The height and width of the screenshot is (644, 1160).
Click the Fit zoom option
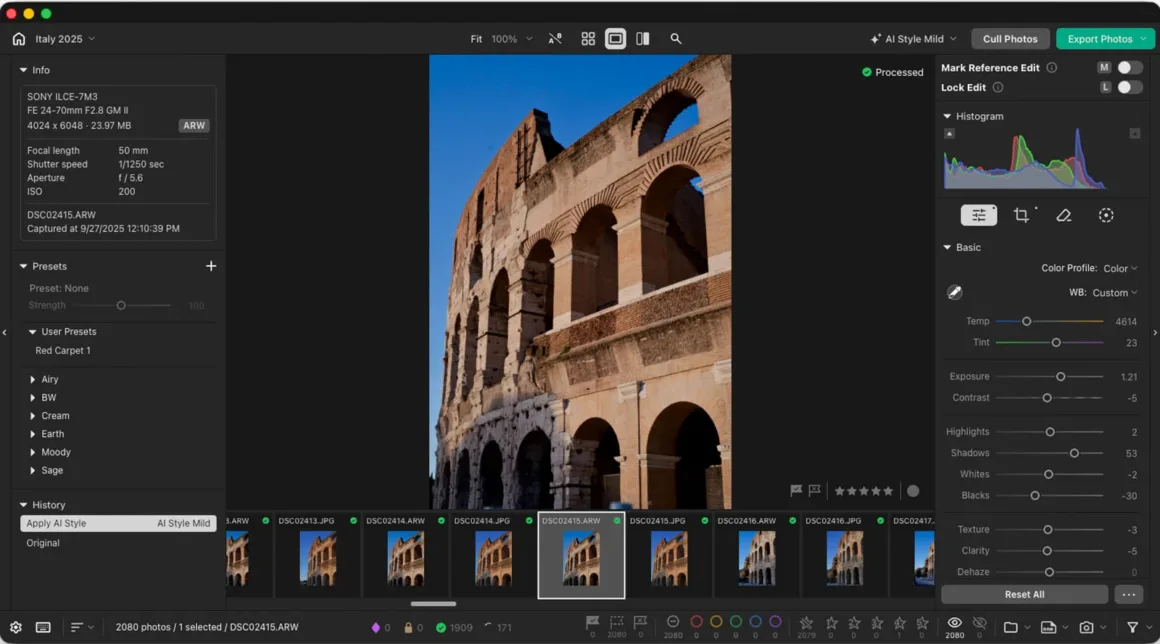pyautogui.click(x=476, y=39)
